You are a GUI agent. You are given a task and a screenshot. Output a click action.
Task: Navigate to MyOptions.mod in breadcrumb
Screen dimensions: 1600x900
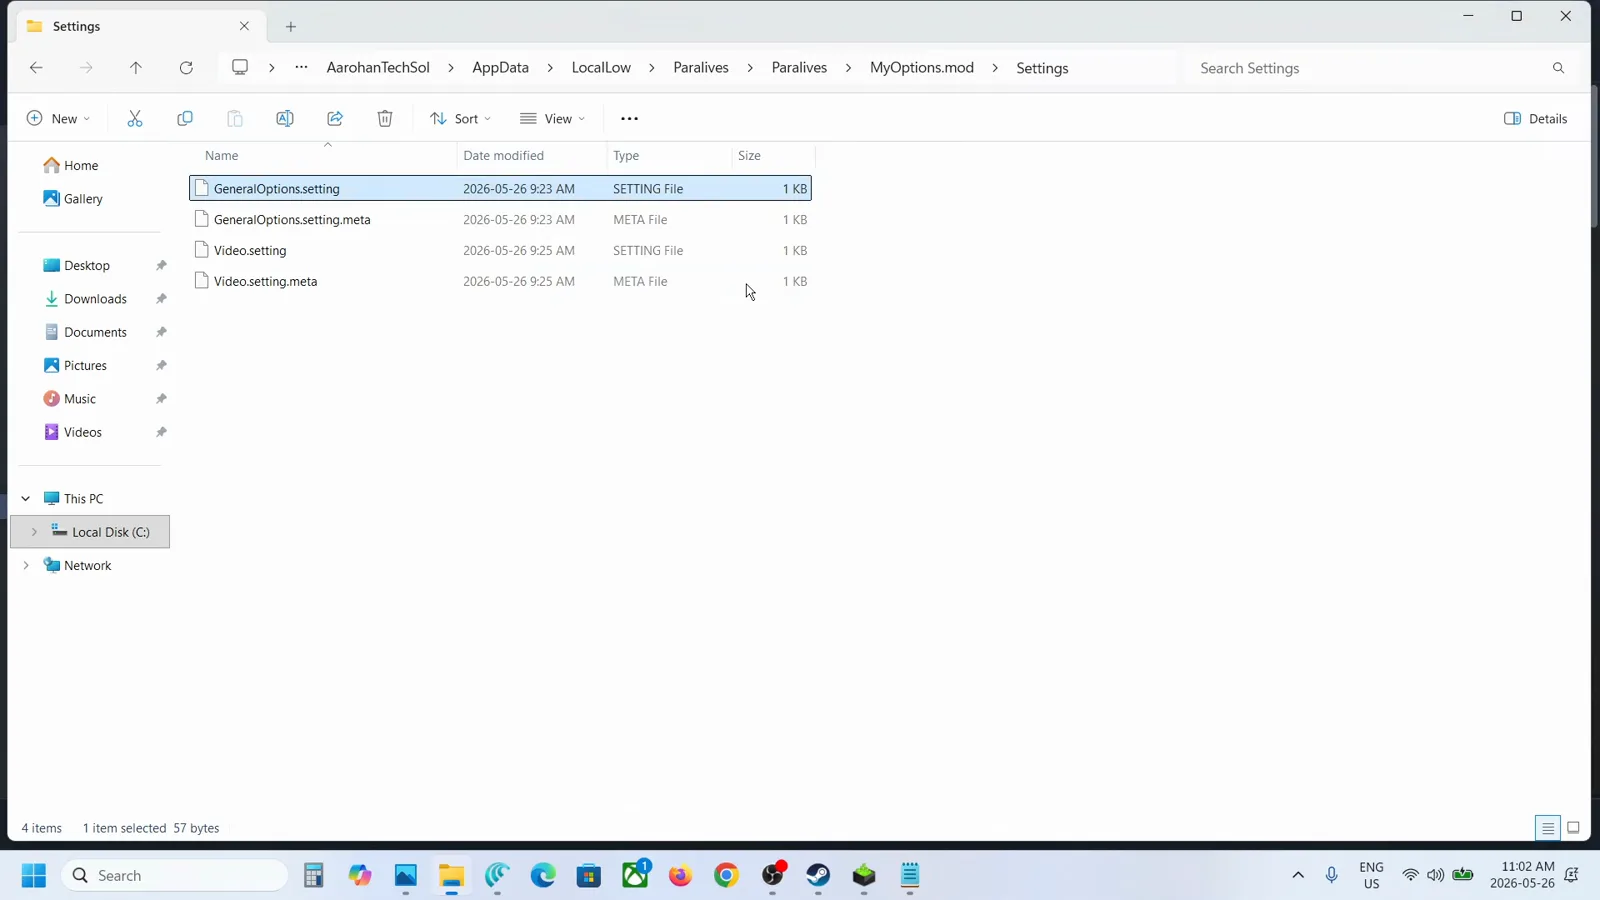(x=922, y=67)
